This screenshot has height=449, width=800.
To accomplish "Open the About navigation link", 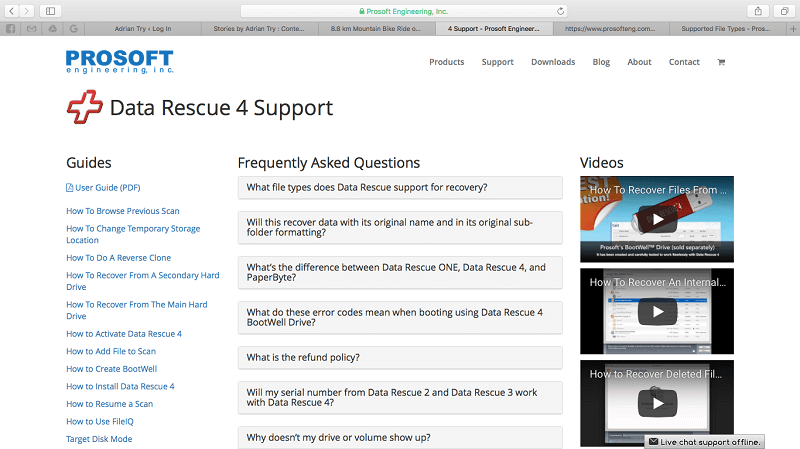I will tap(639, 62).
